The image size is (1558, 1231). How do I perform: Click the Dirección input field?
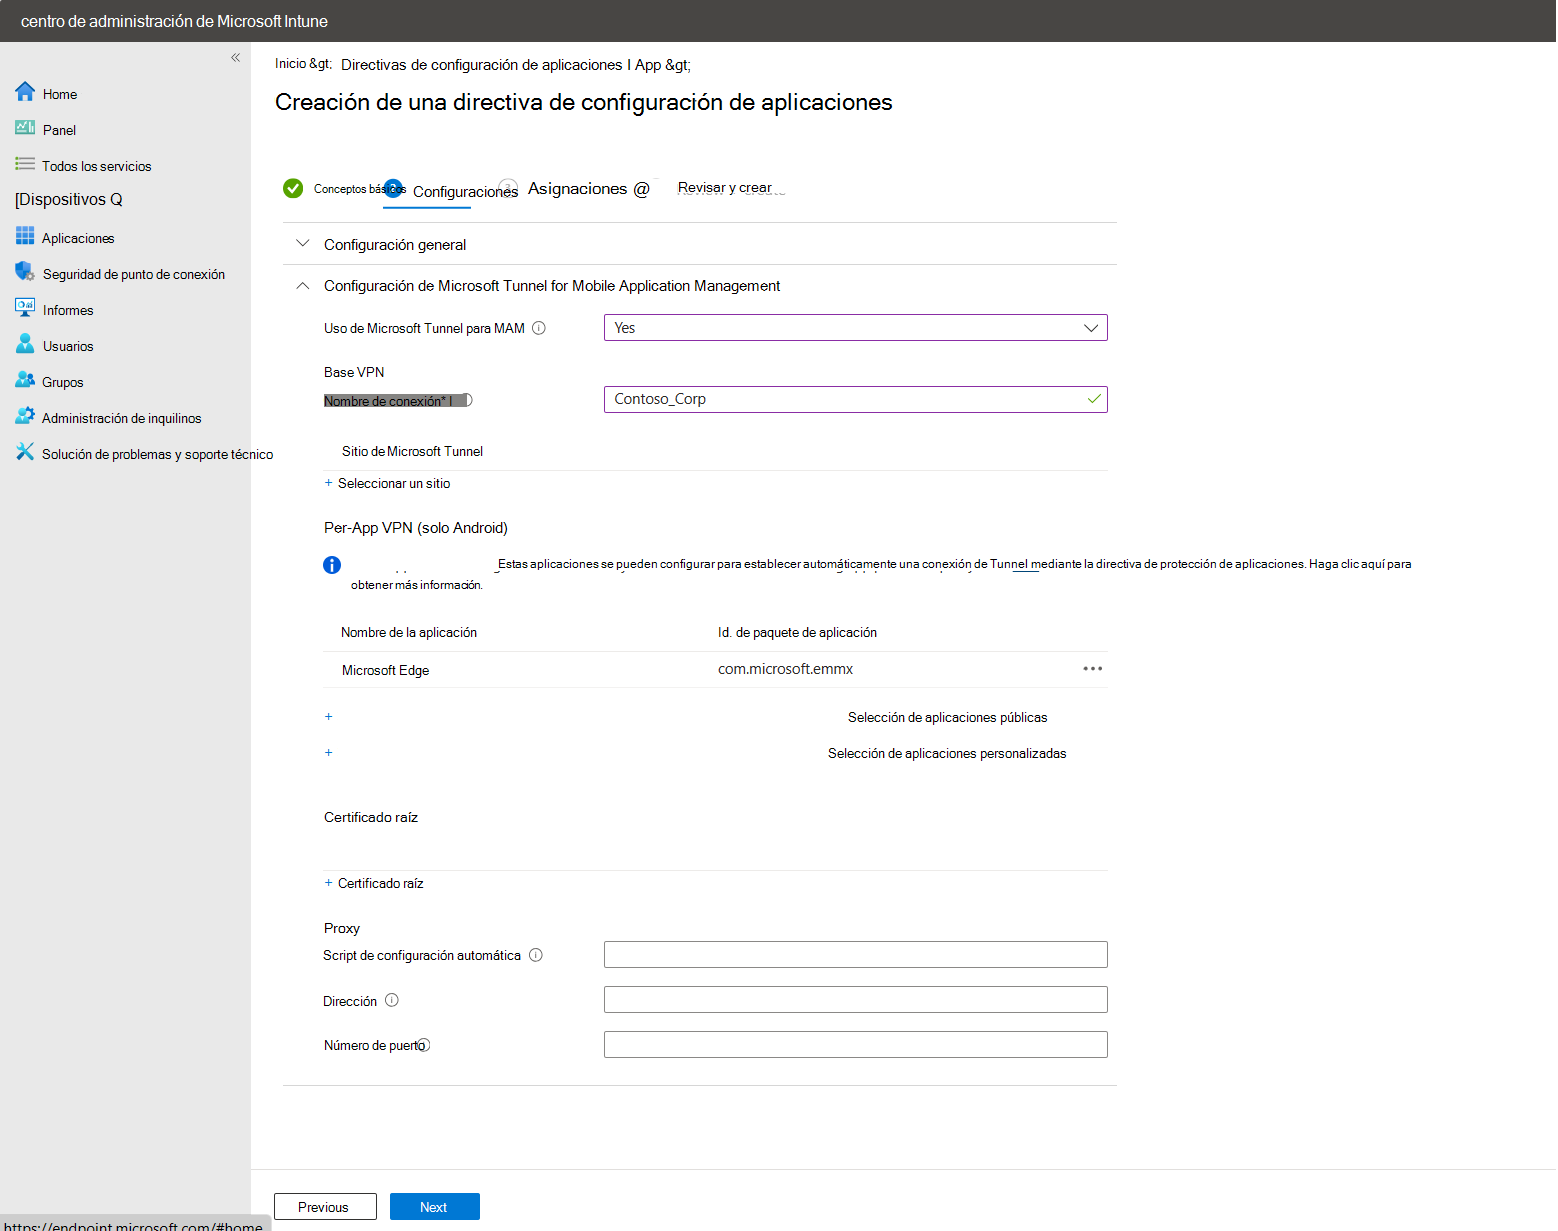856,1000
